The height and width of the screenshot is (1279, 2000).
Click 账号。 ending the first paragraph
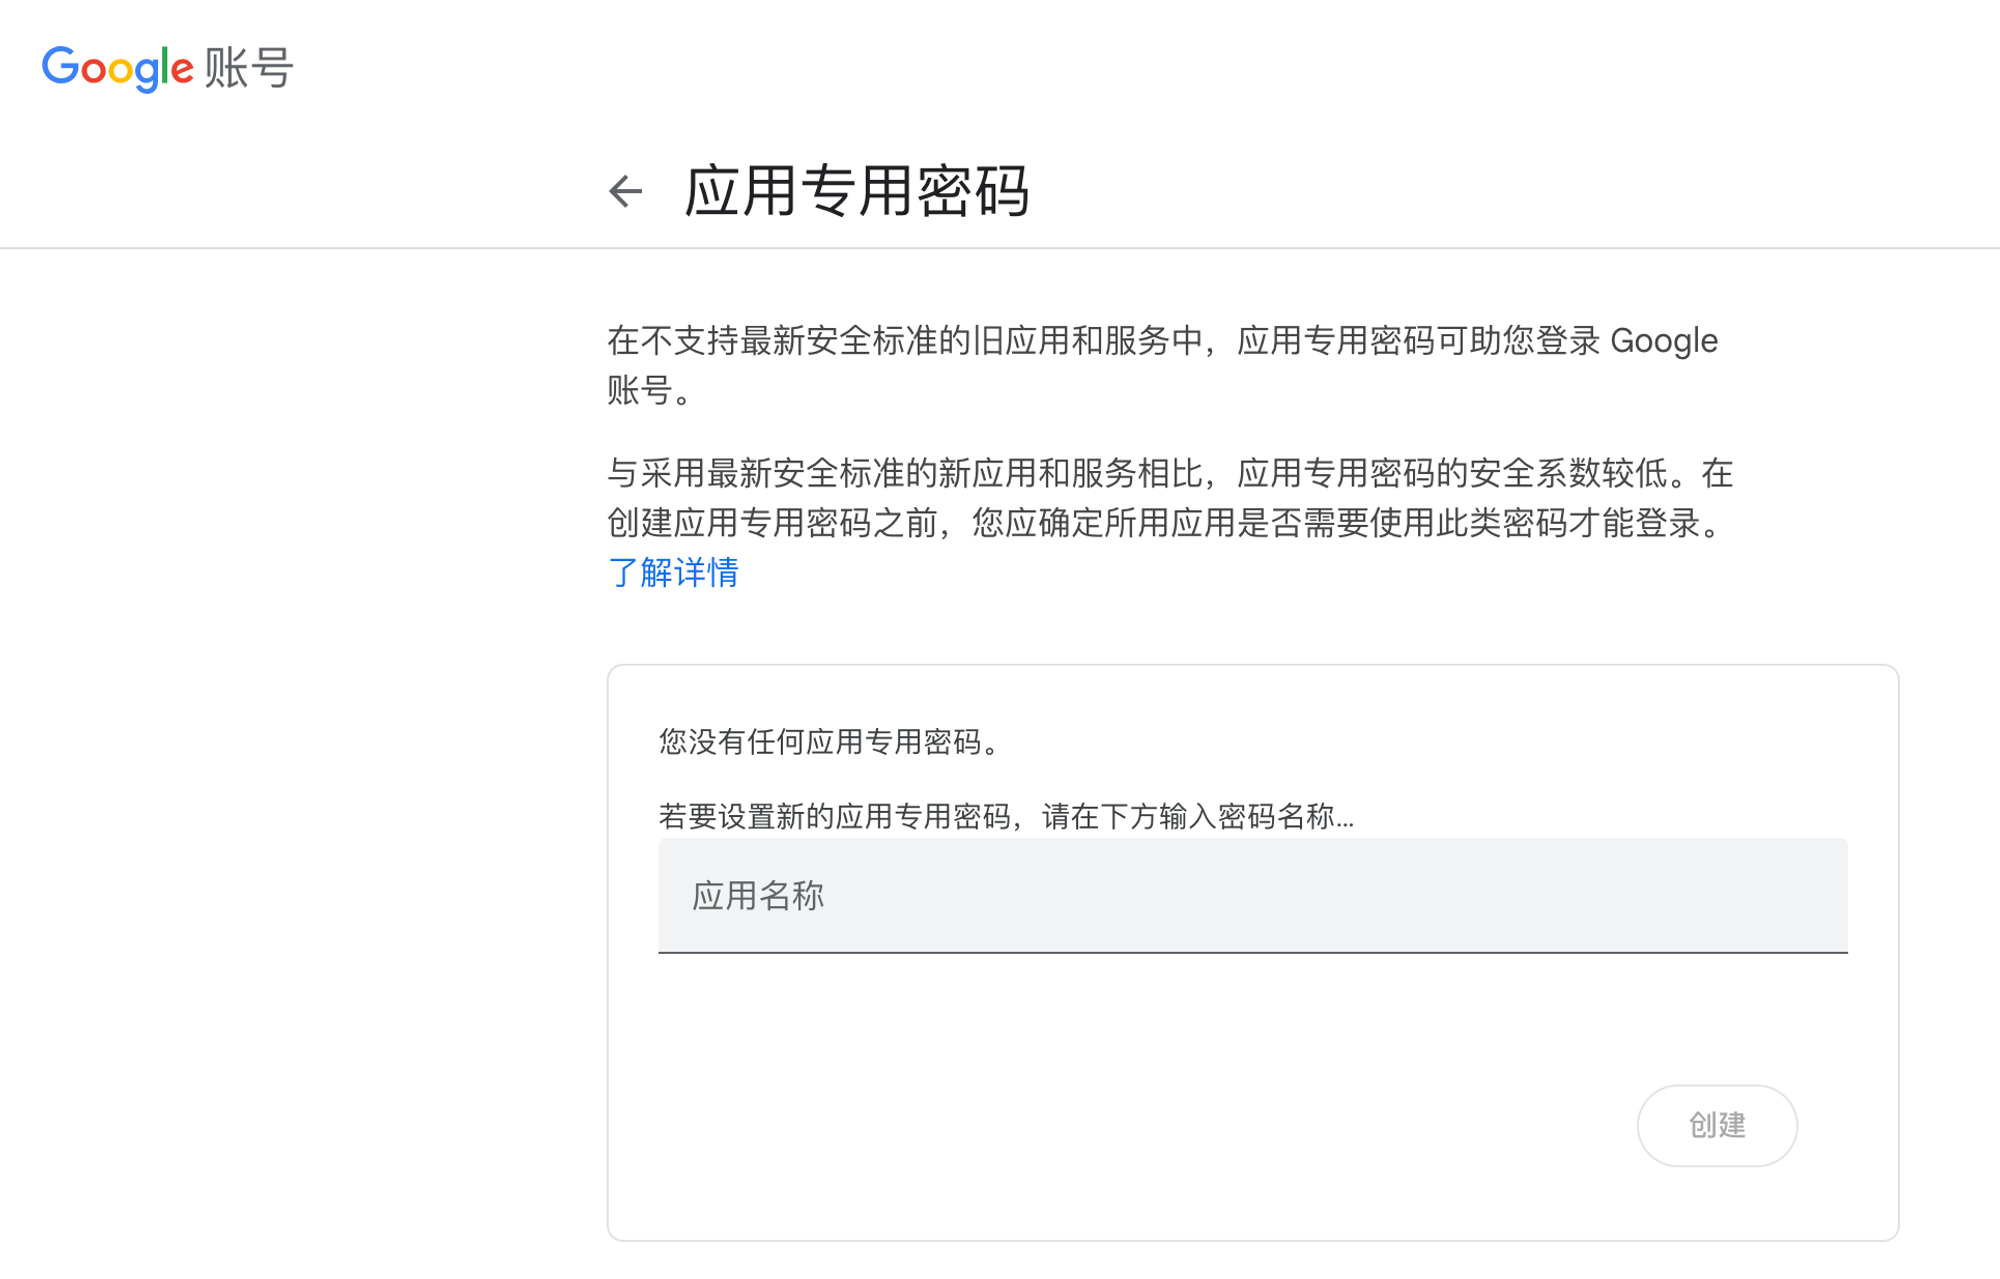650,390
